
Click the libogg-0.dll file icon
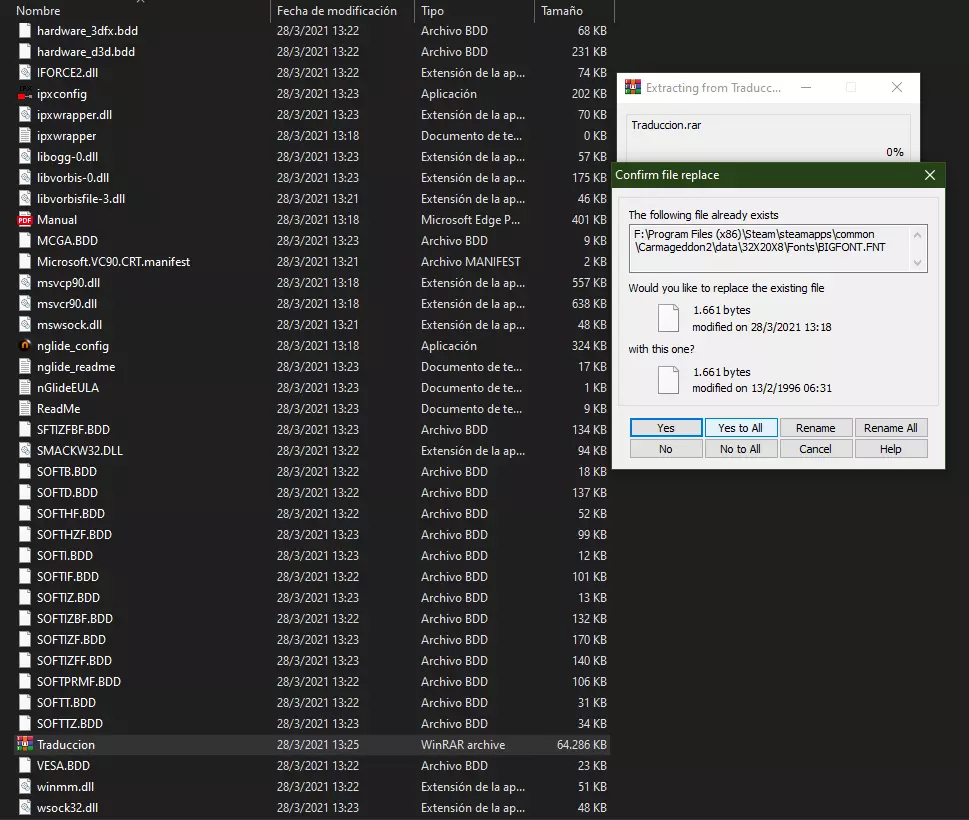(x=25, y=157)
